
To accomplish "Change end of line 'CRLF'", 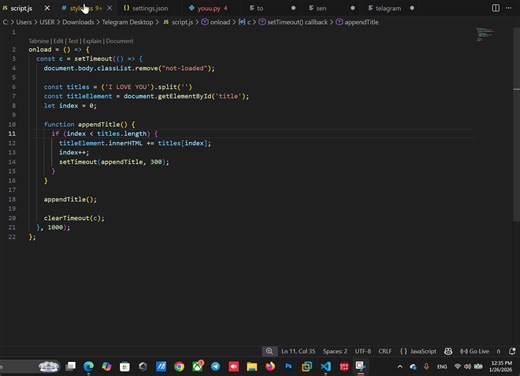I will pos(385,351).
